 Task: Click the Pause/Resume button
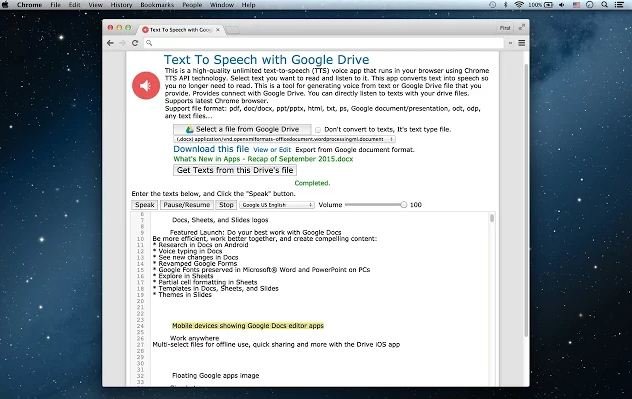click(x=187, y=205)
